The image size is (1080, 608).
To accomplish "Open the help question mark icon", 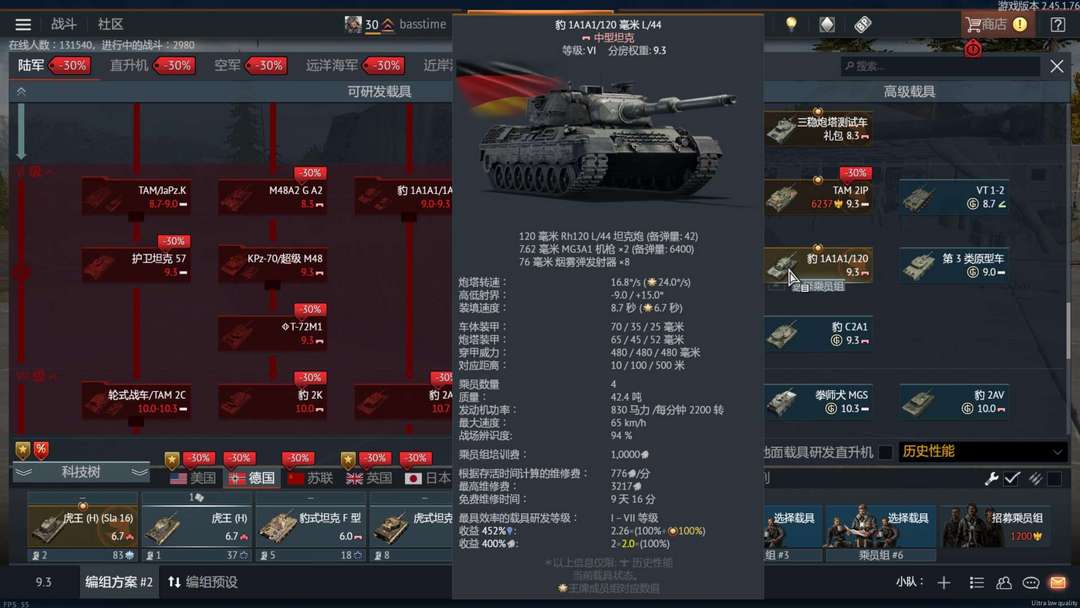I will coord(1057,25).
